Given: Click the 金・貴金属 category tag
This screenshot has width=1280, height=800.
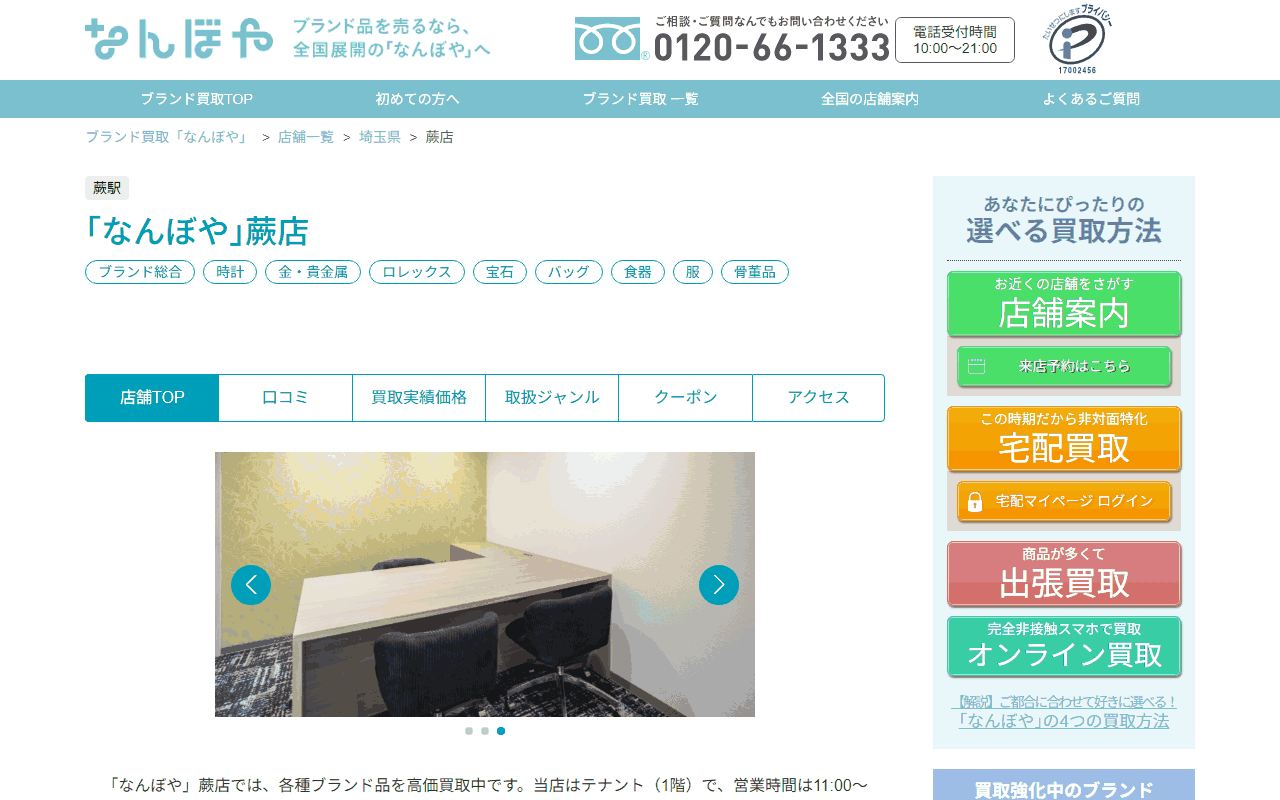Looking at the screenshot, I should click(313, 272).
